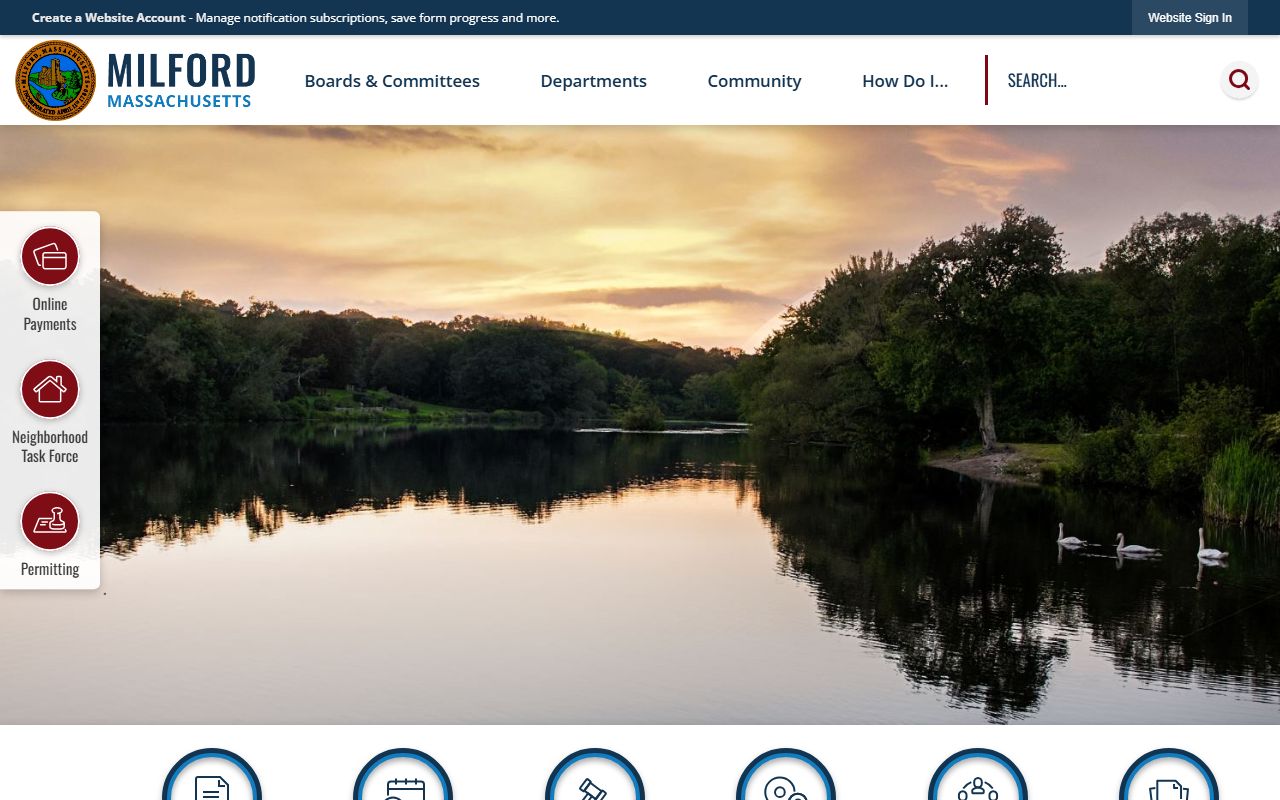Click the people group circle icon
The height and width of the screenshot is (800, 1280).
[x=978, y=775]
